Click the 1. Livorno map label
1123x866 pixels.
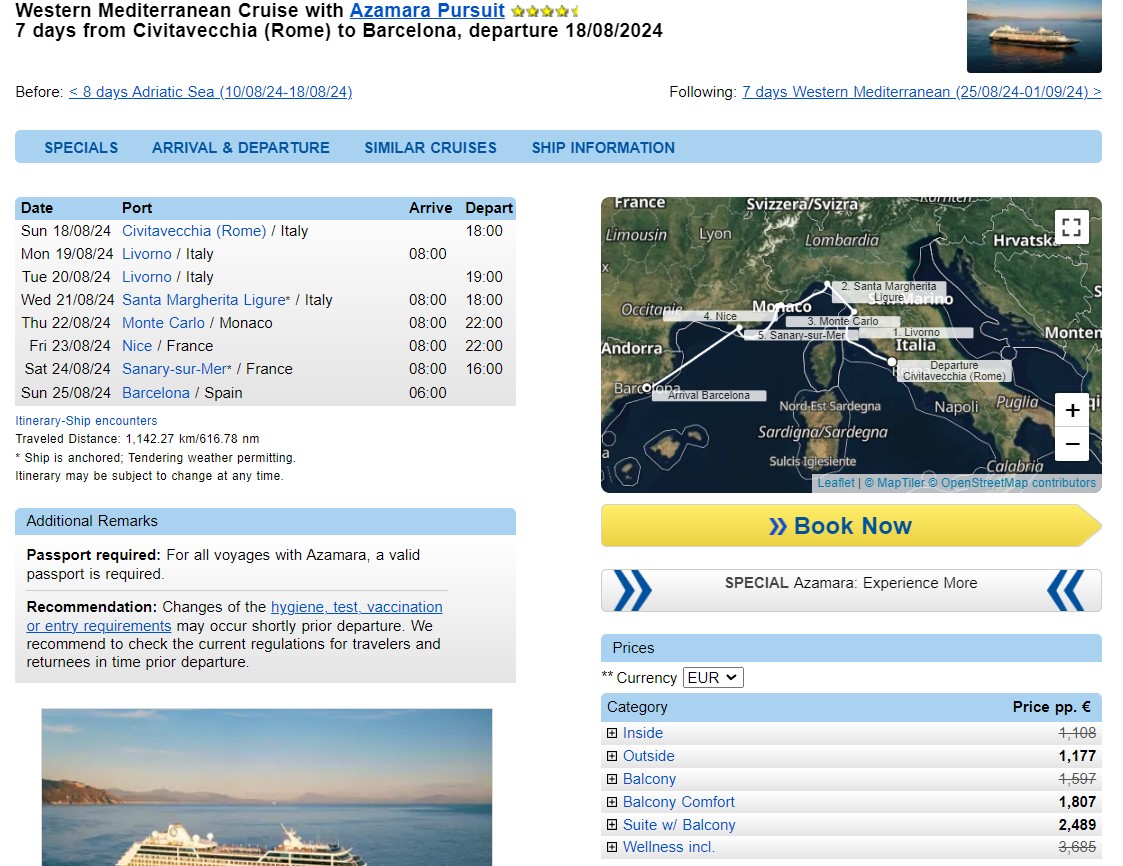click(916, 332)
